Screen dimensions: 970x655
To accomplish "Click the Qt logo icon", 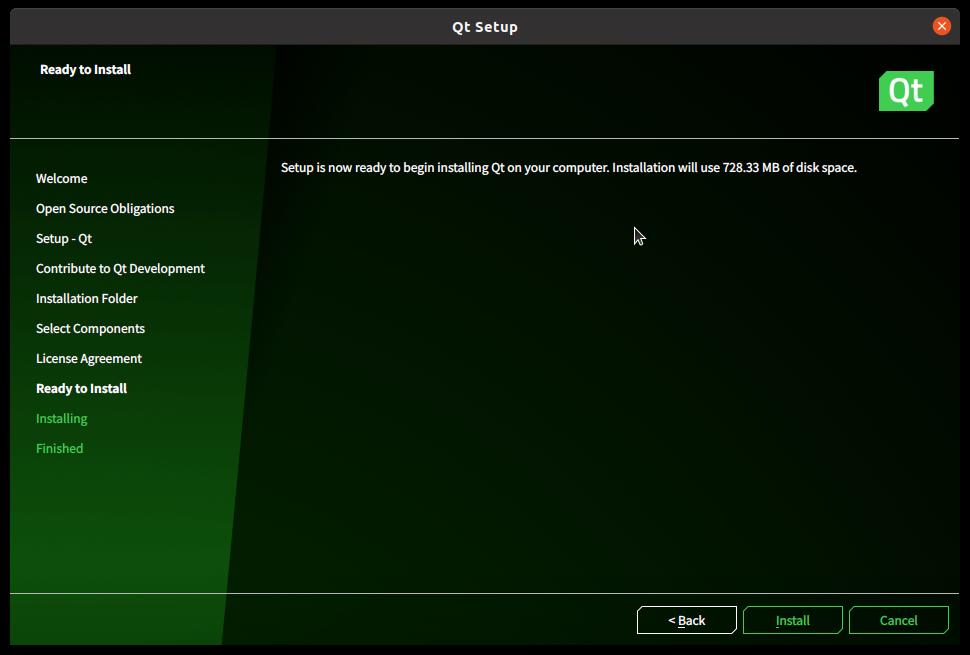I will point(906,91).
